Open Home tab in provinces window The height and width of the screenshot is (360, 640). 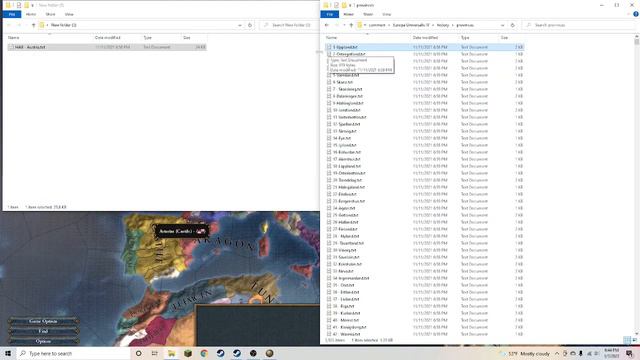point(349,14)
